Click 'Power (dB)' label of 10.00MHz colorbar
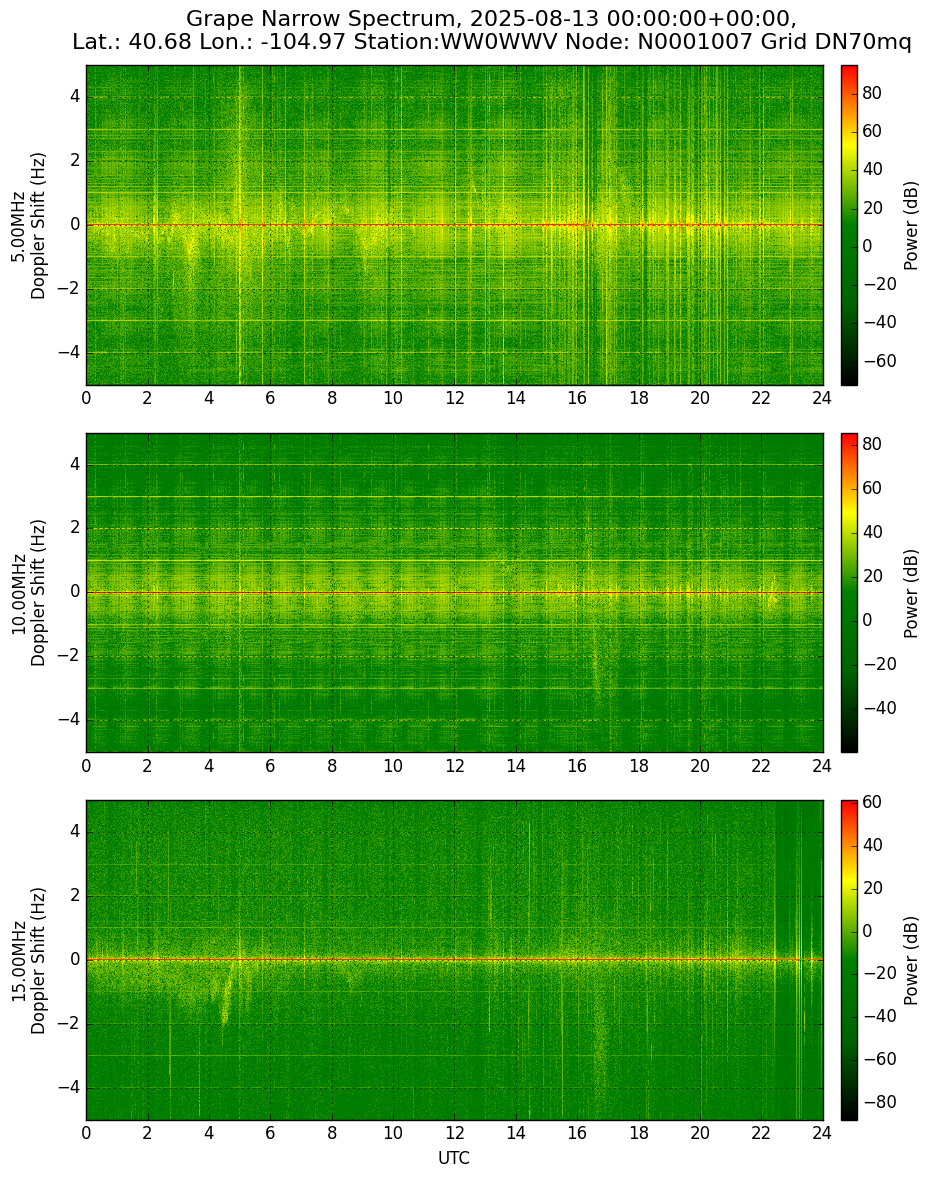 point(911,593)
